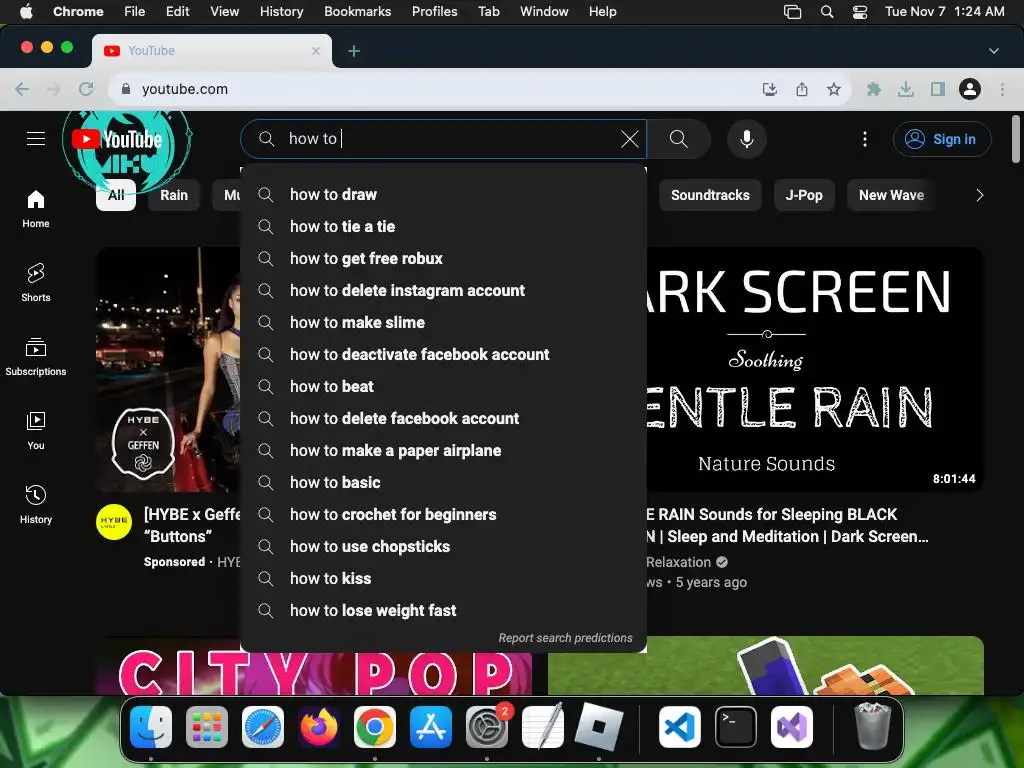Viewport: 1024px width, 768px height.
Task: Open History in the sidebar
Action: click(36, 504)
